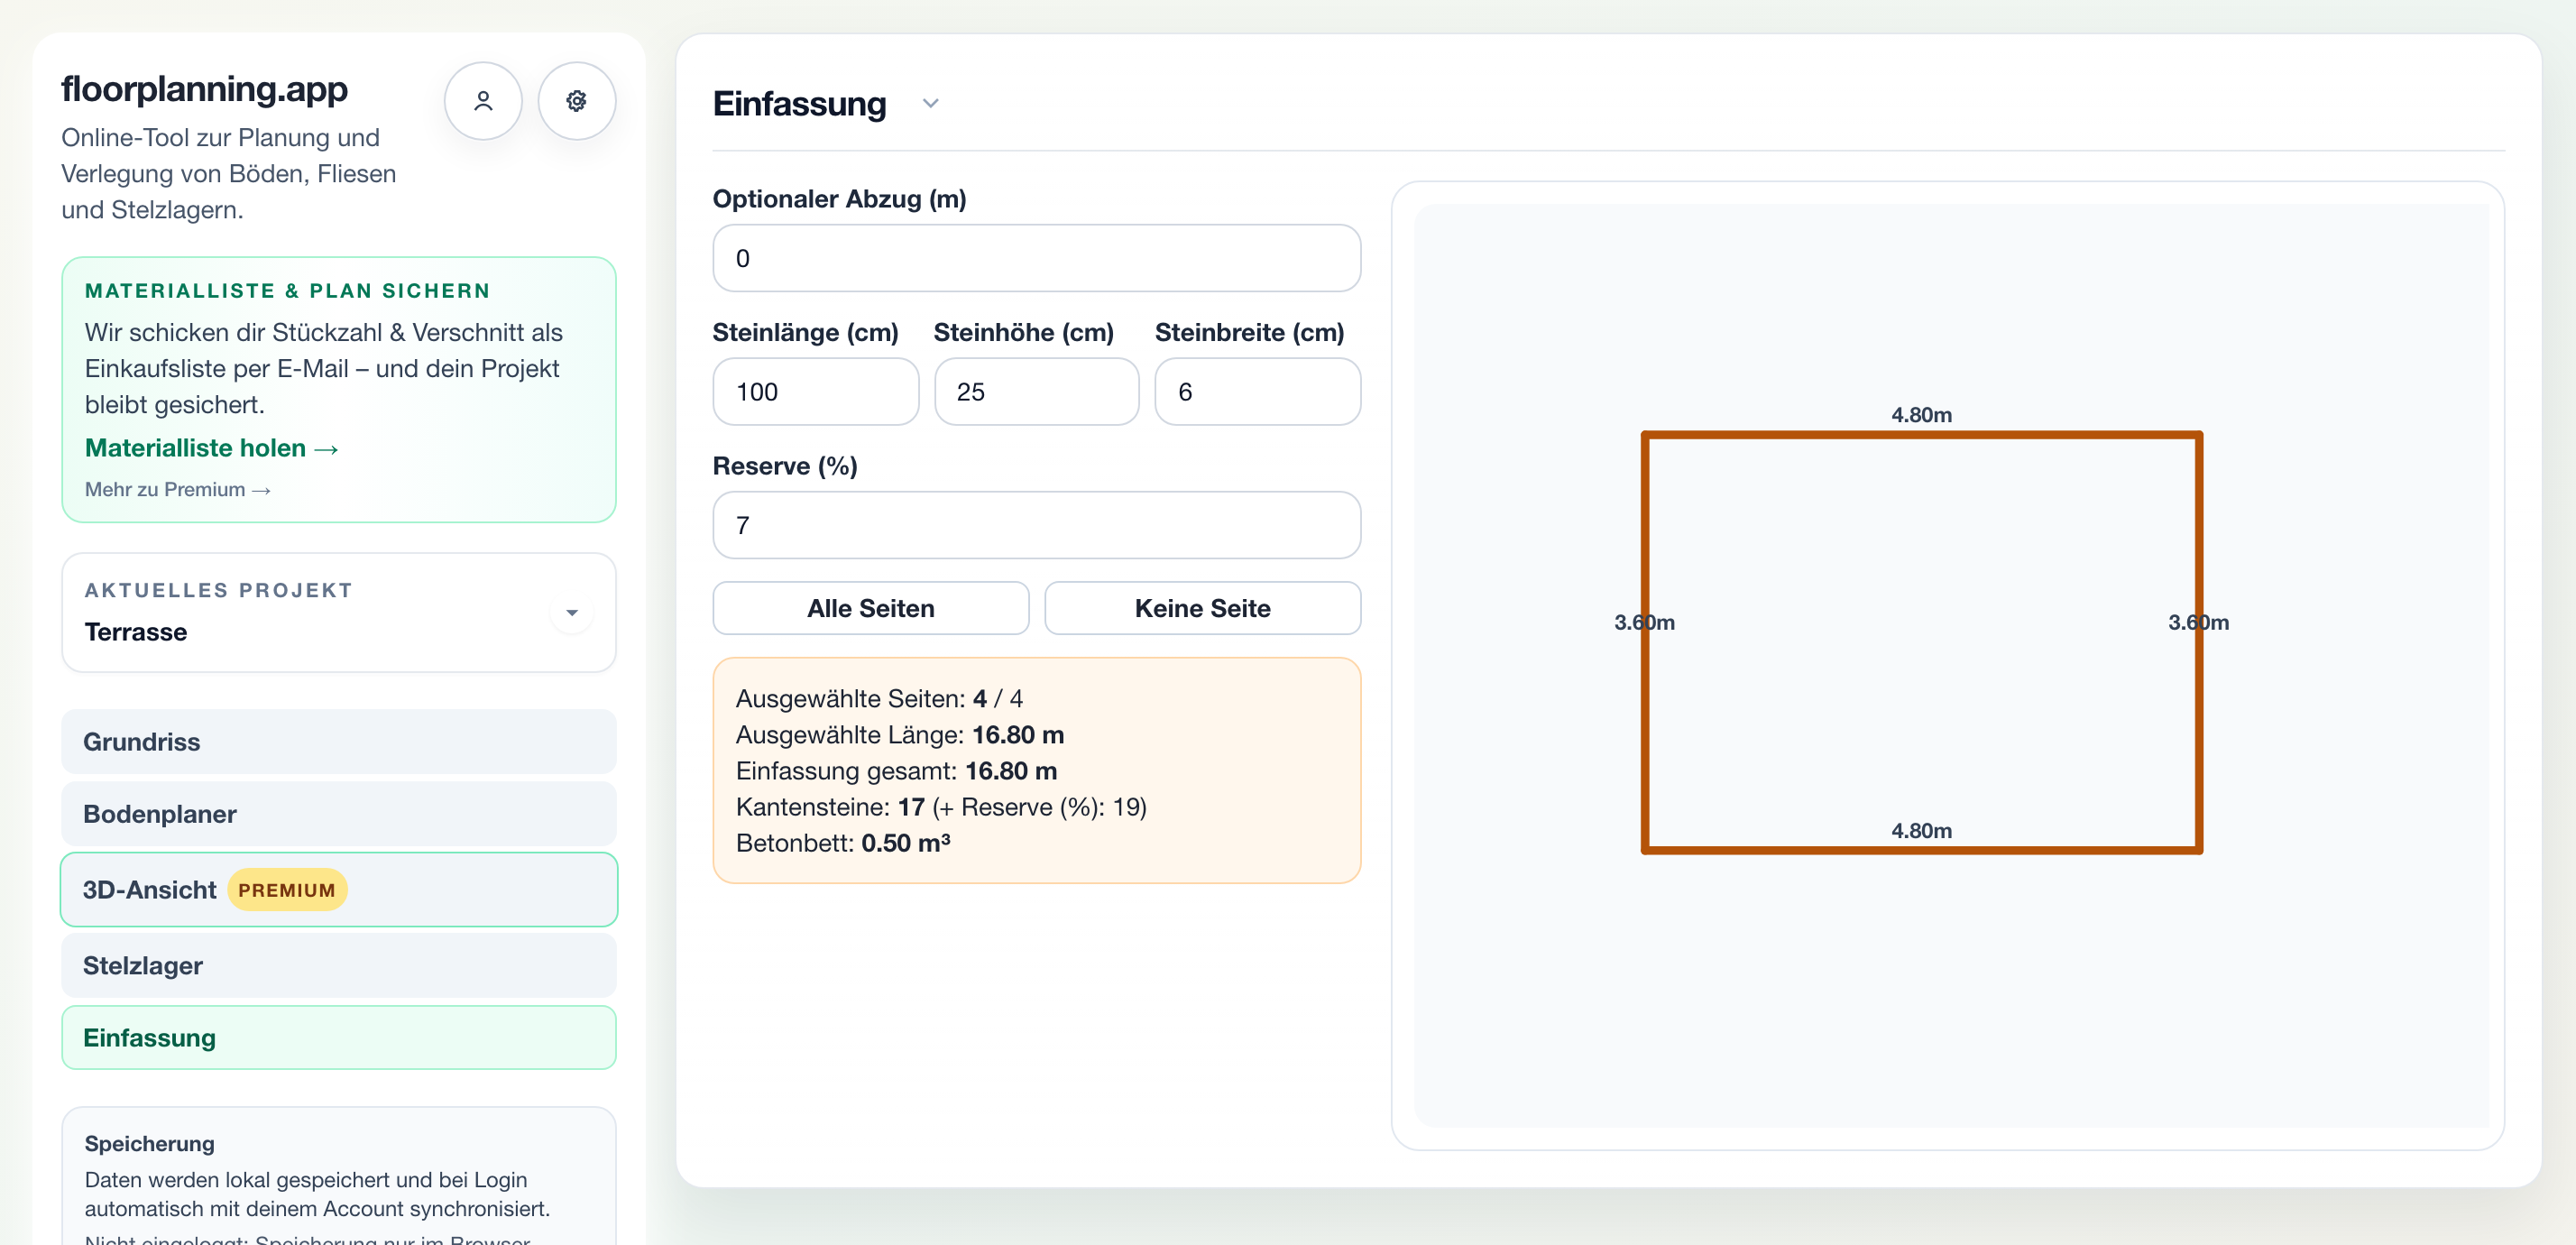Go to the Stelzlager section
The height and width of the screenshot is (1245, 2576).
(x=338, y=965)
